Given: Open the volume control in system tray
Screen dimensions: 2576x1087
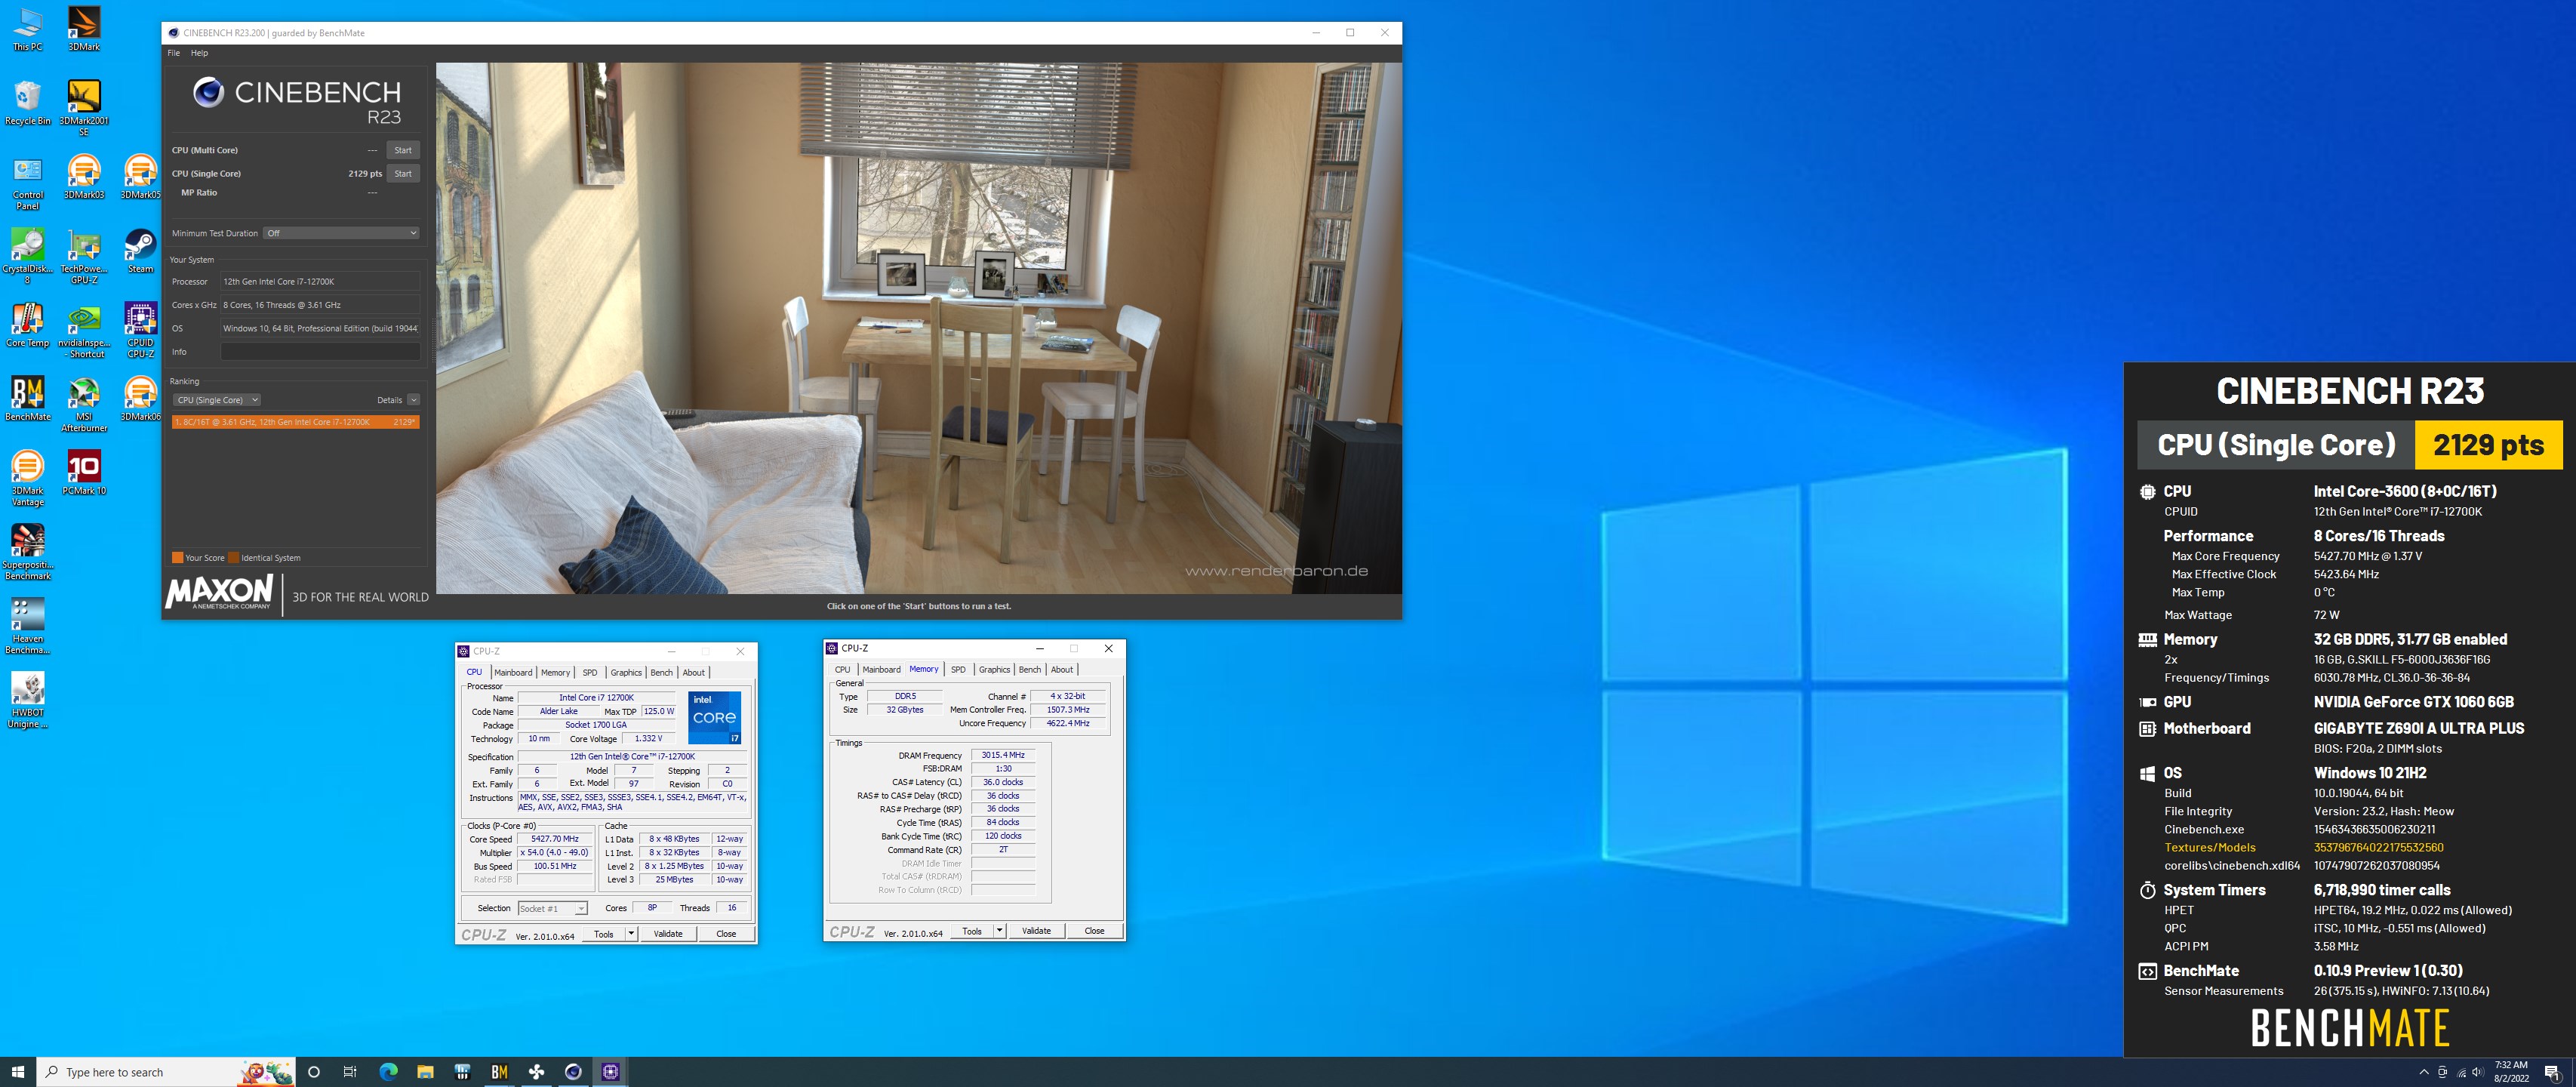Looking at the screenshot, I should [x=2477, y=1072].
